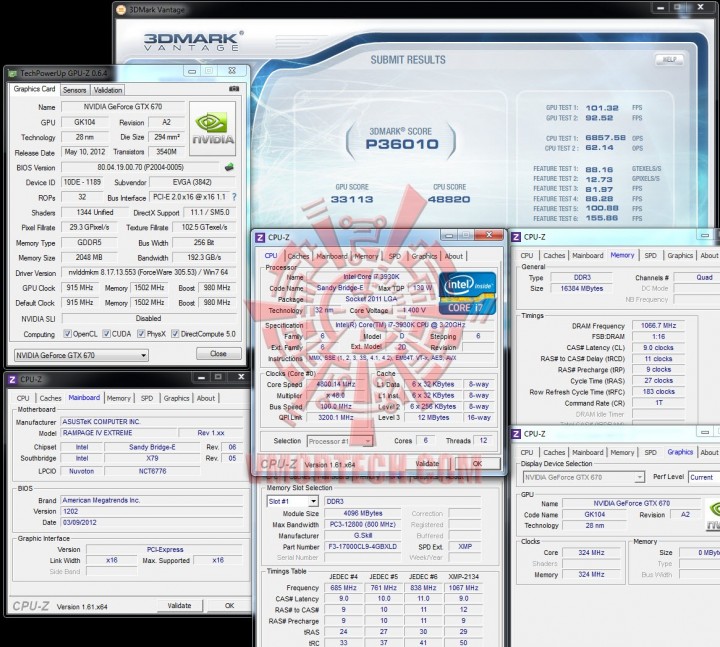Screen dimensions: 720x647
Task: Open the Display Device Selection dropdown
Action: (583, 478)
